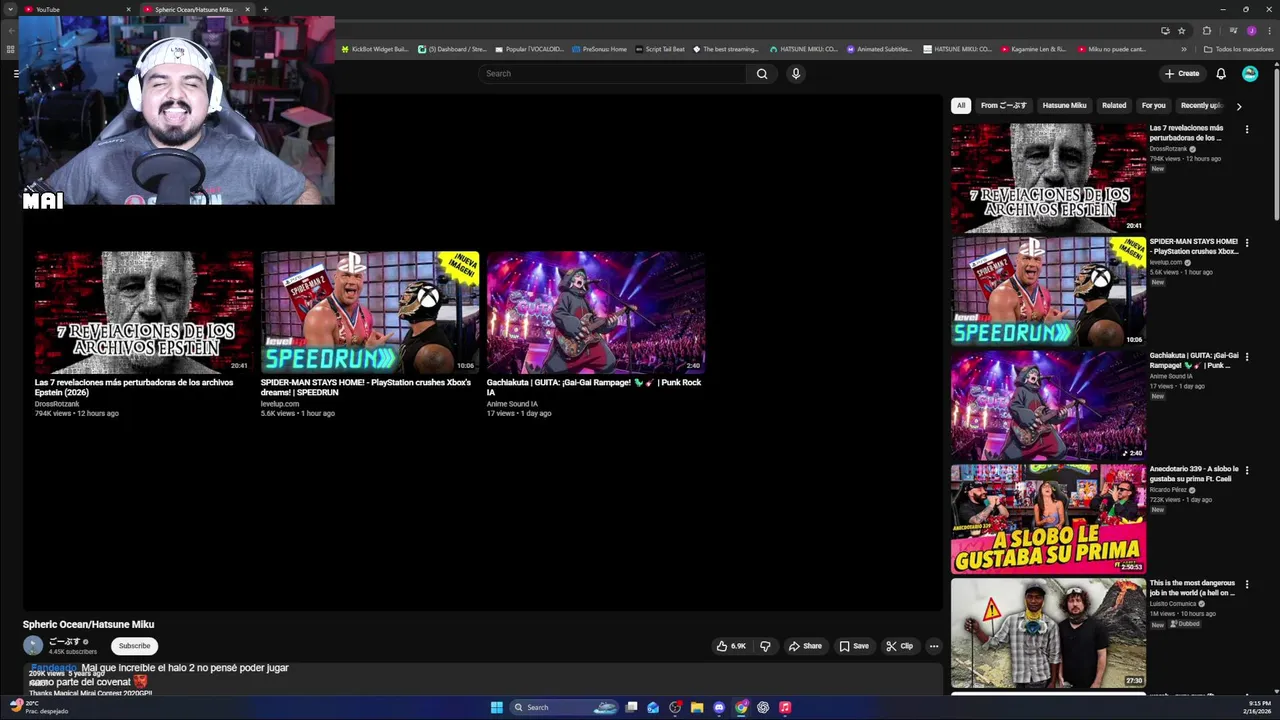Open Chrome media controls icon
This screenshot has height=720, width=1280.
(1233, 30)
